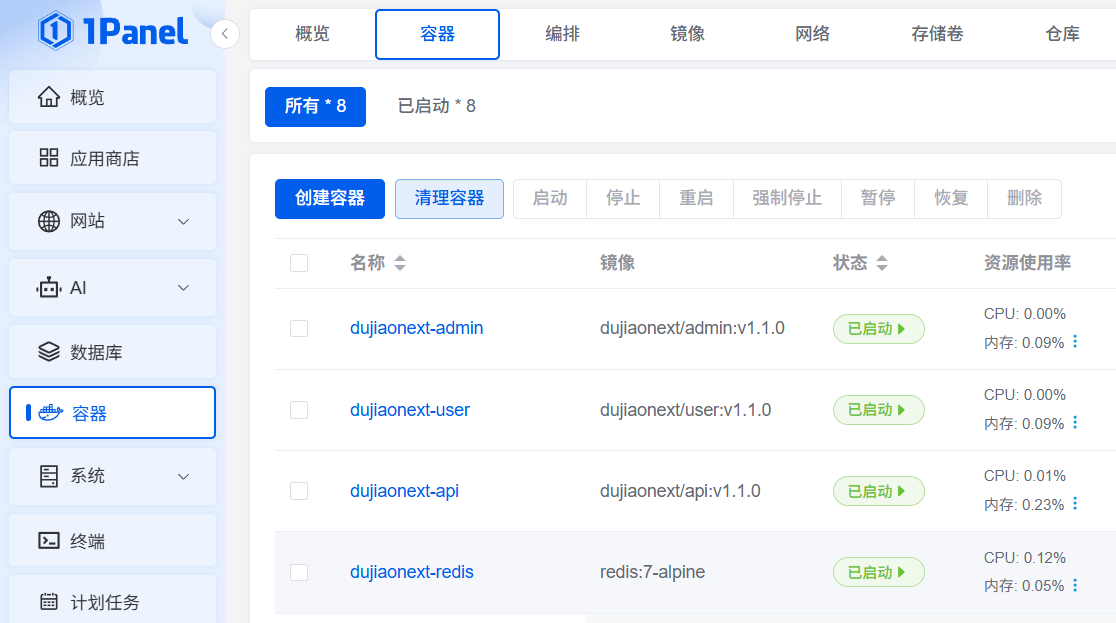
Task: Click the globe icon beside 网站
Action: 48,221
